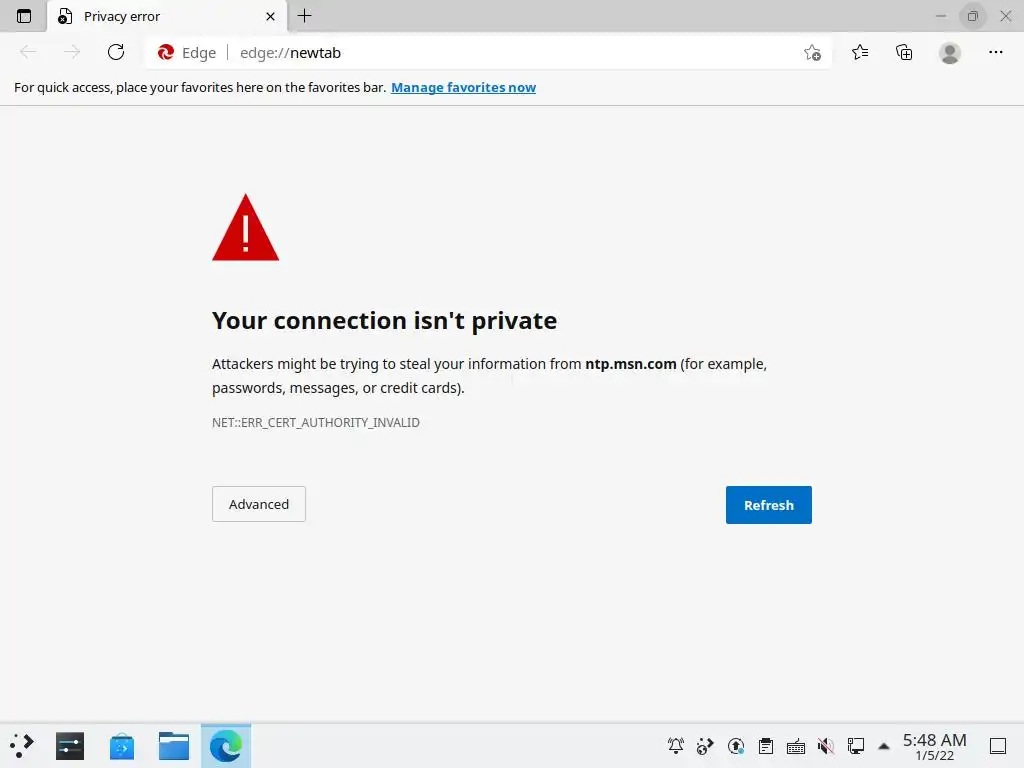
Task: Click network connection tray icon
Action: coord(856,746)
